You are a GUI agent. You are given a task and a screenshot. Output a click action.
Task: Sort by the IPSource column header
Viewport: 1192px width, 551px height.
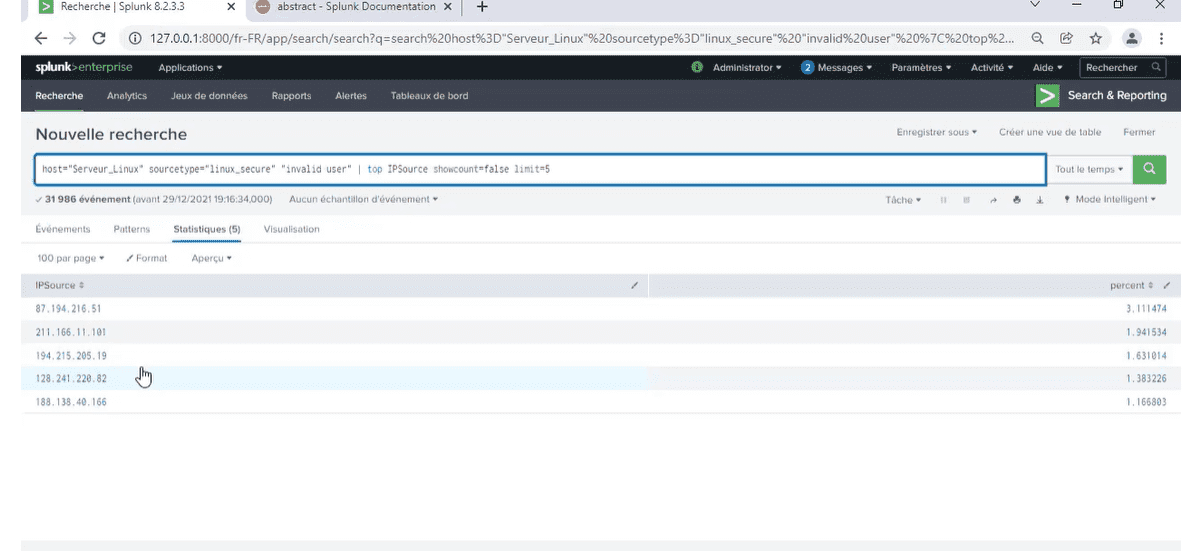[x=59, y=286]
